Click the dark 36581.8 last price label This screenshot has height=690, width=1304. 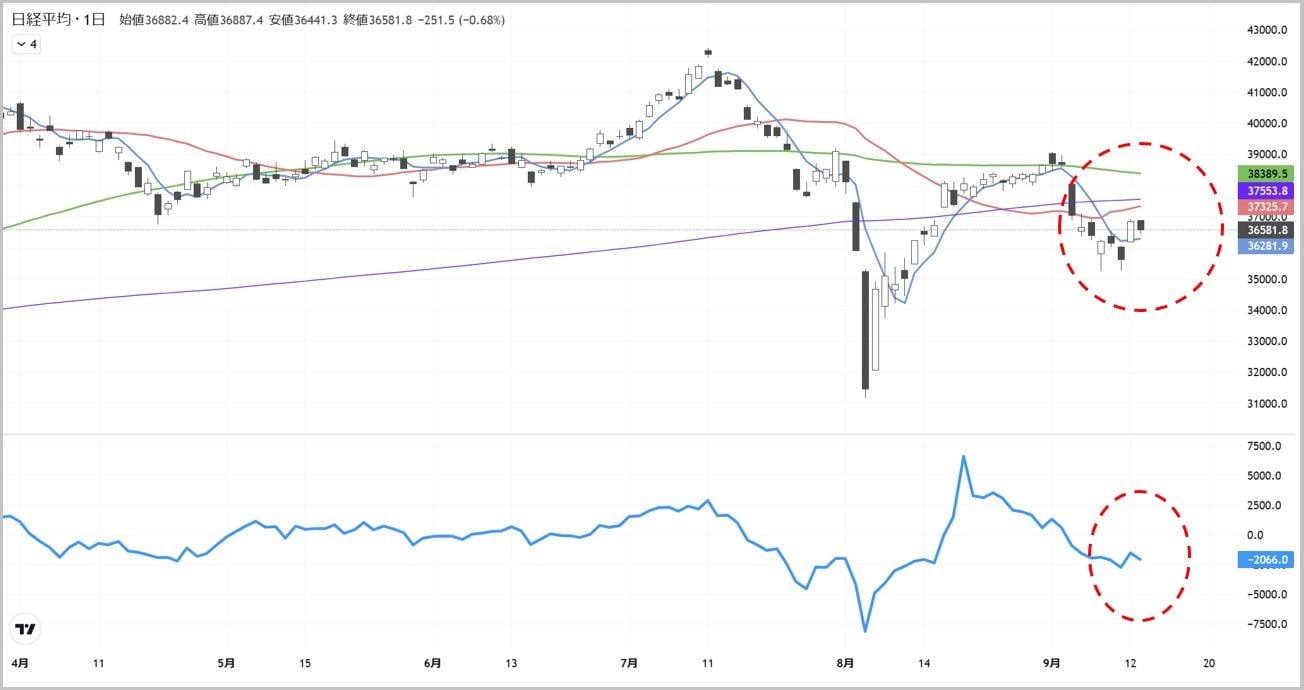(x=1265, y=230)
